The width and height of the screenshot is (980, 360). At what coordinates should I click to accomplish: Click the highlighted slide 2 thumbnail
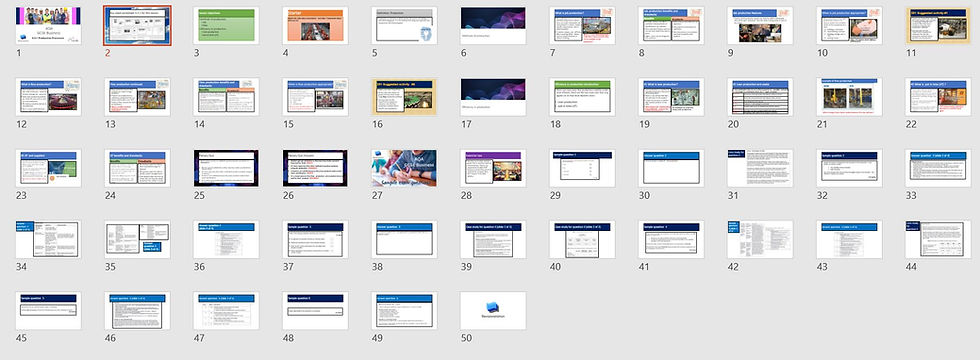[x=138, y=26]
